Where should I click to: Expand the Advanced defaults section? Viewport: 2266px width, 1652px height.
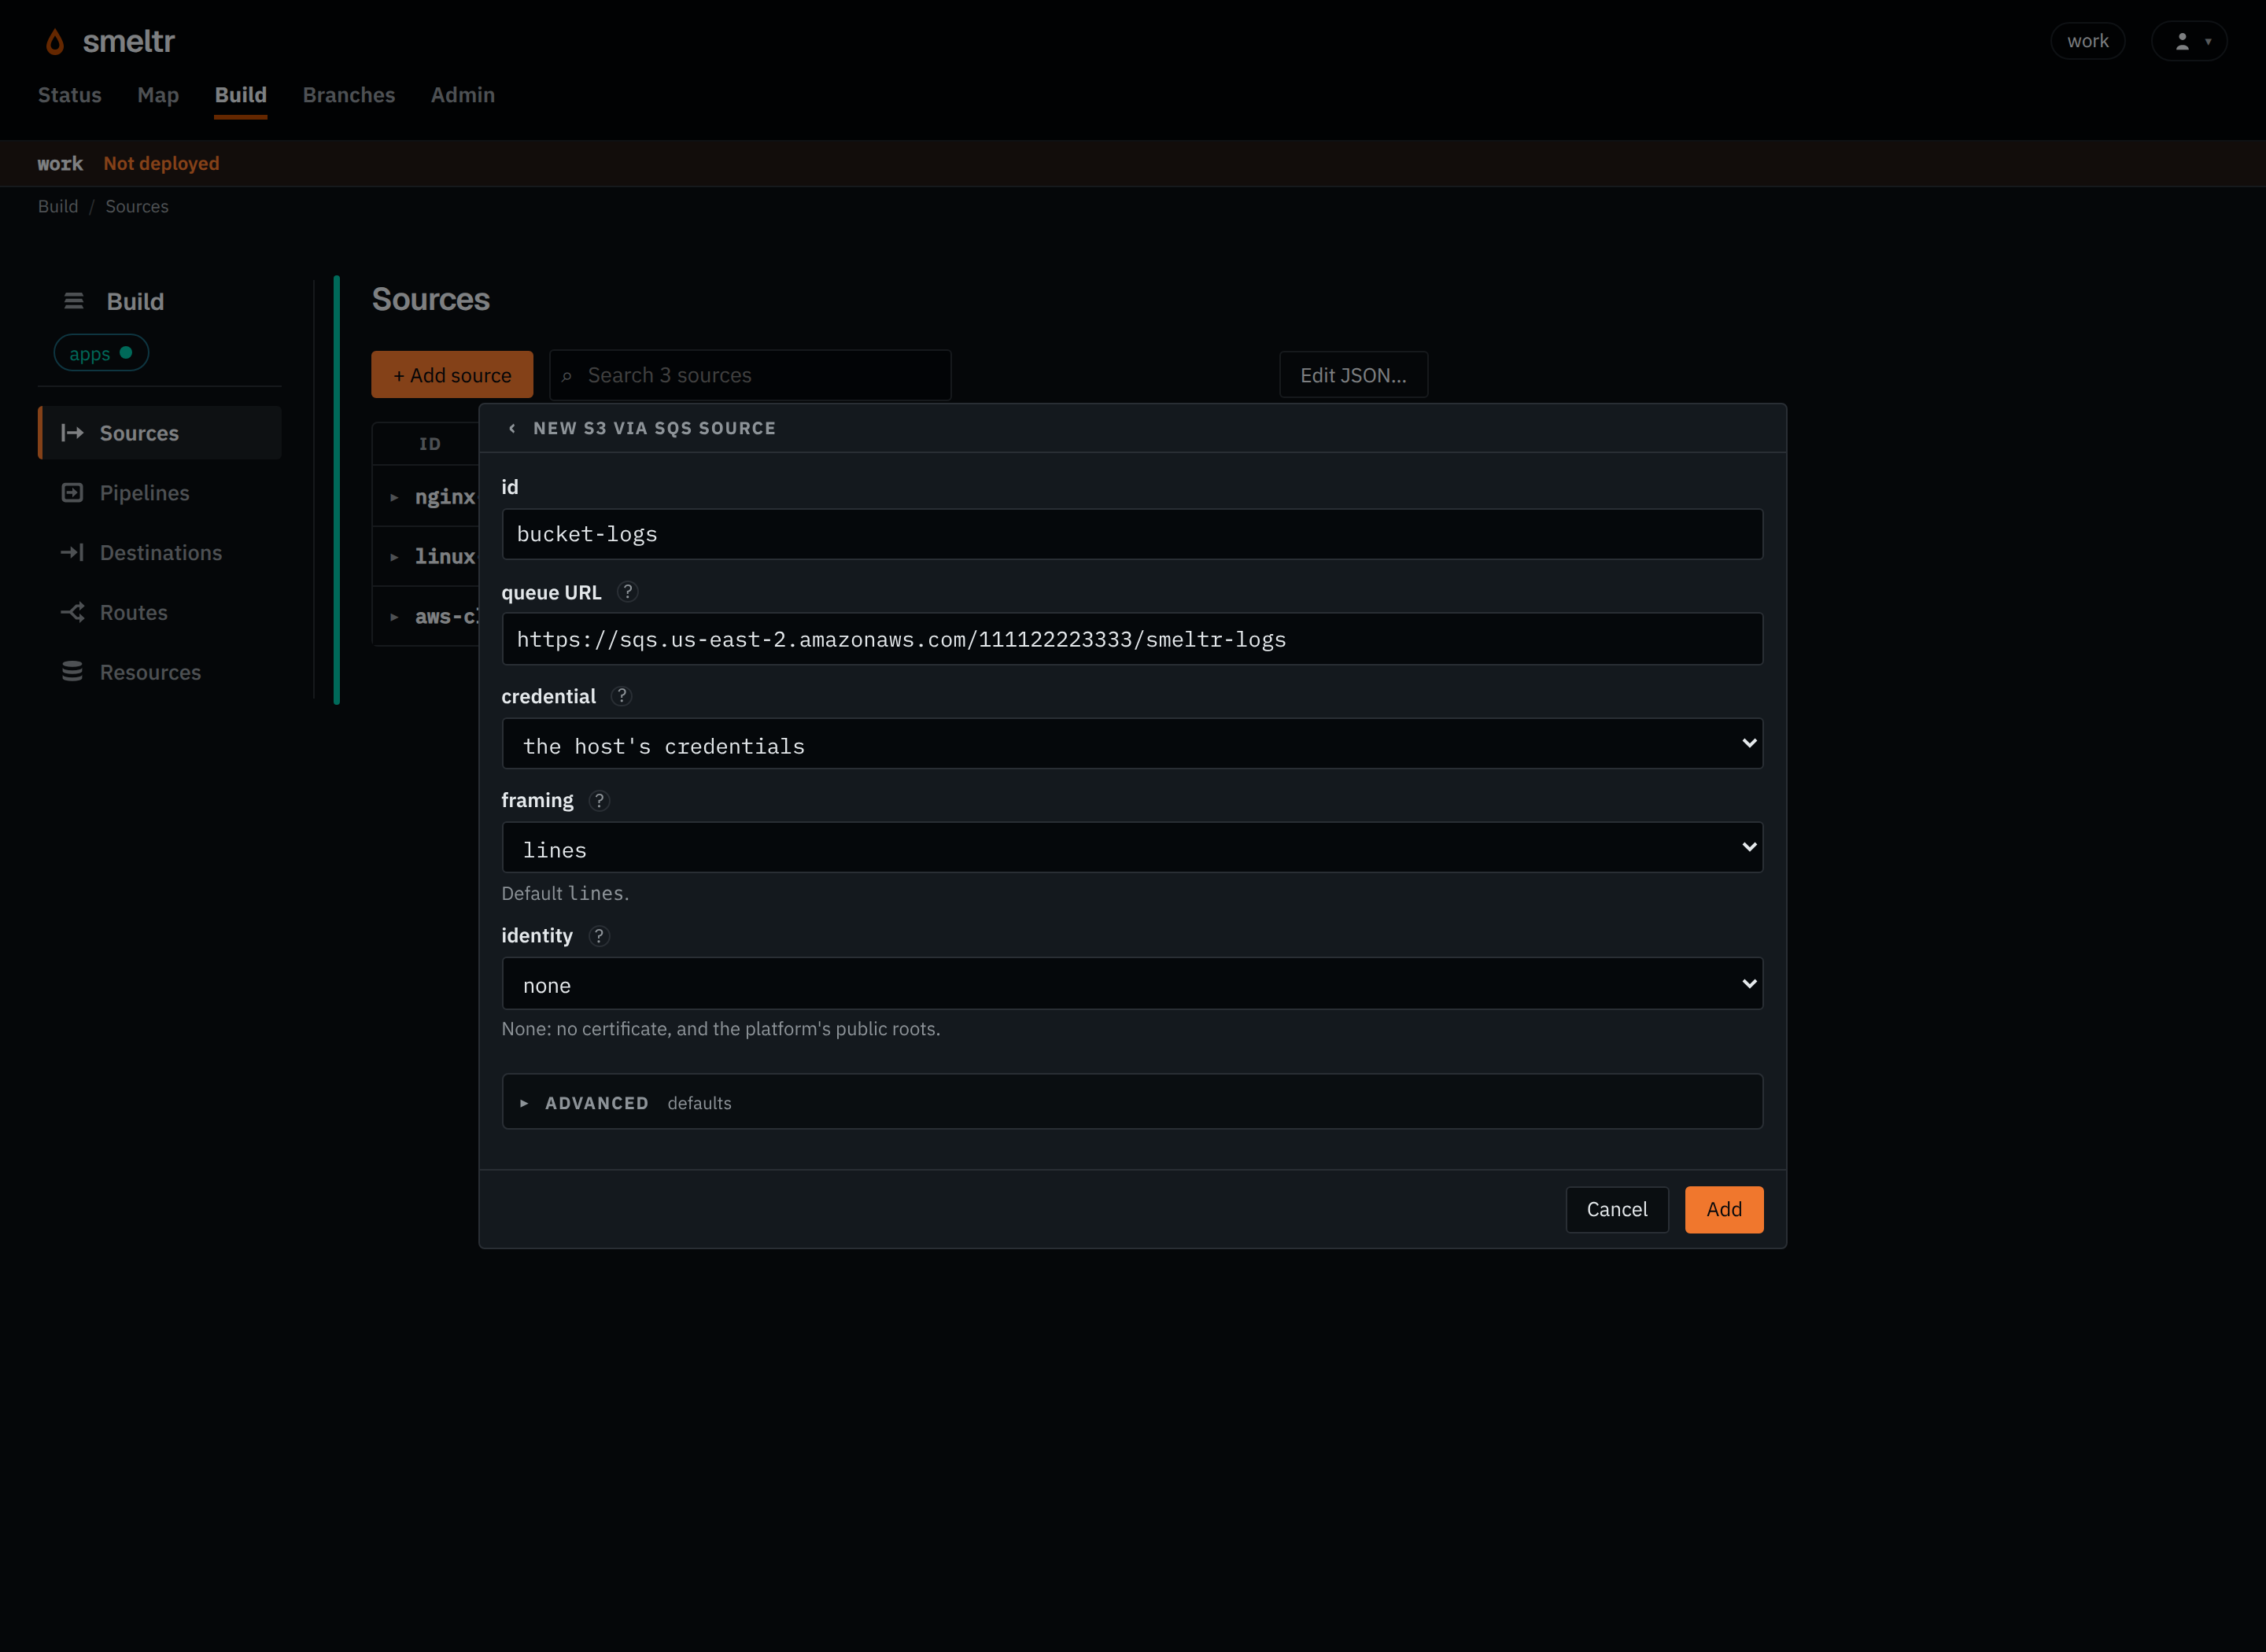pyautogui.click(x=1132, y=1102)
